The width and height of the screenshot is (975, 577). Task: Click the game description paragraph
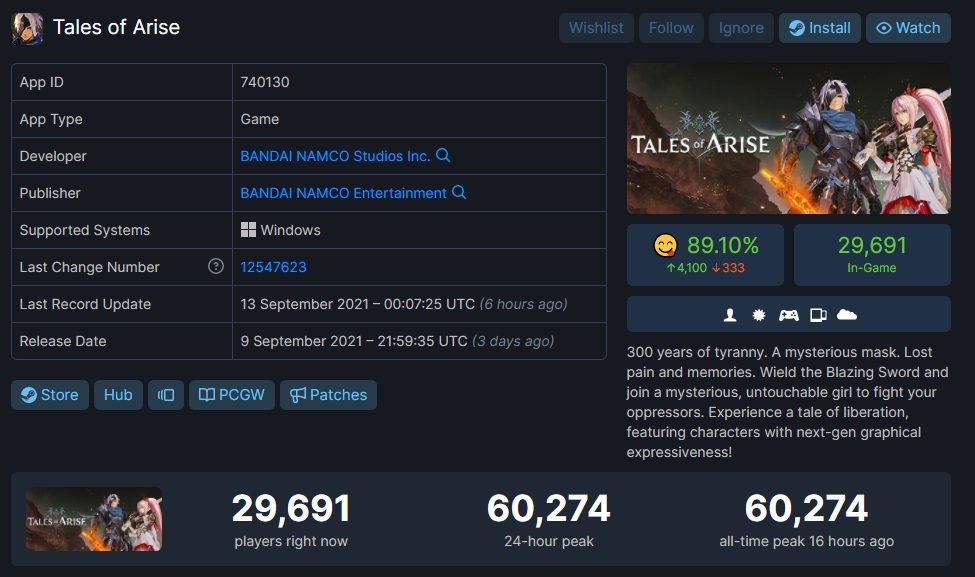787,402
